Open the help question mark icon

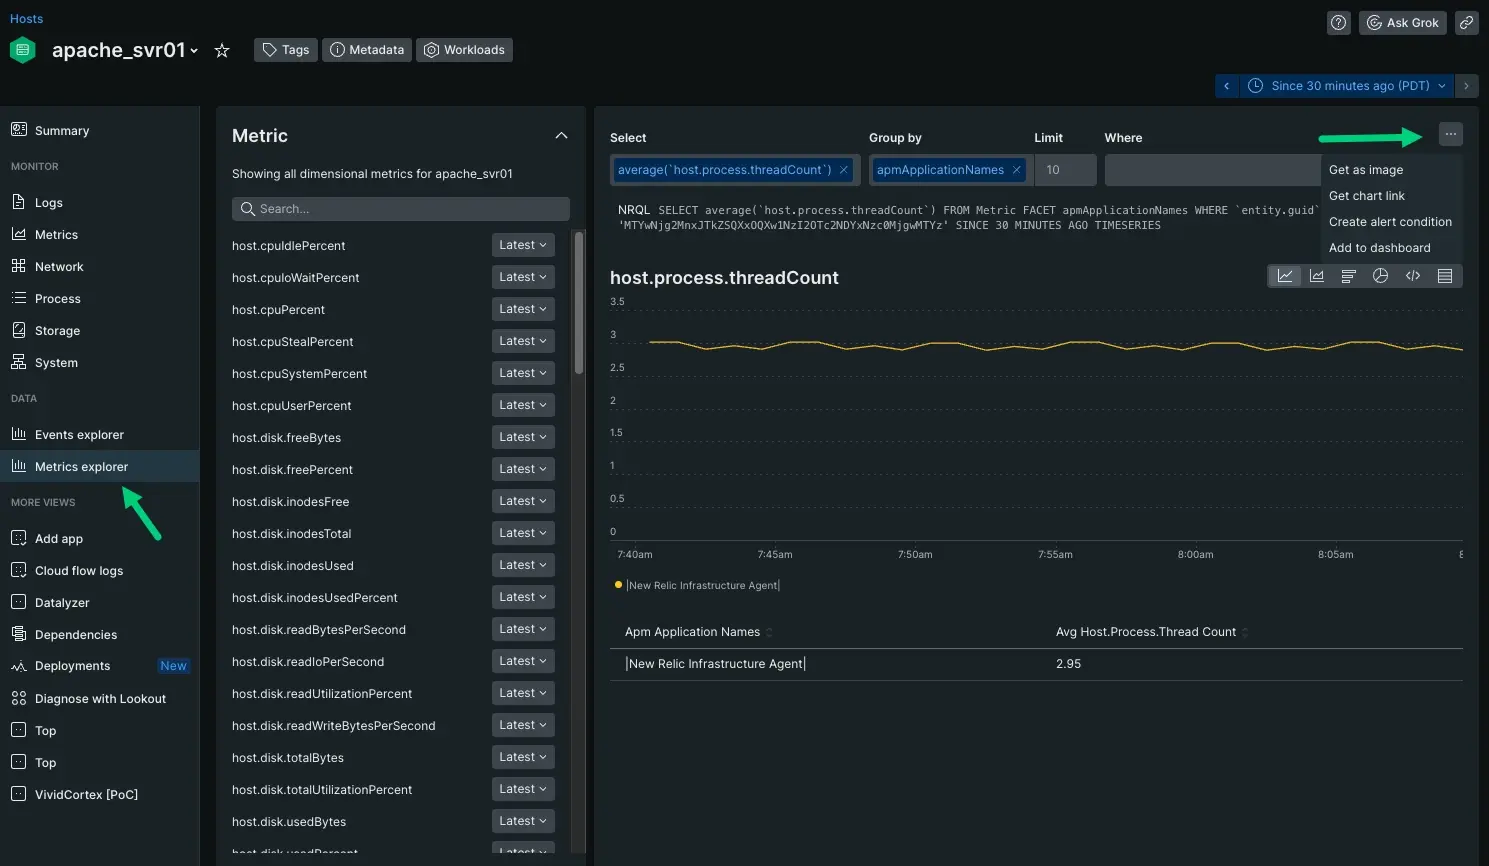pos(1338,22)
